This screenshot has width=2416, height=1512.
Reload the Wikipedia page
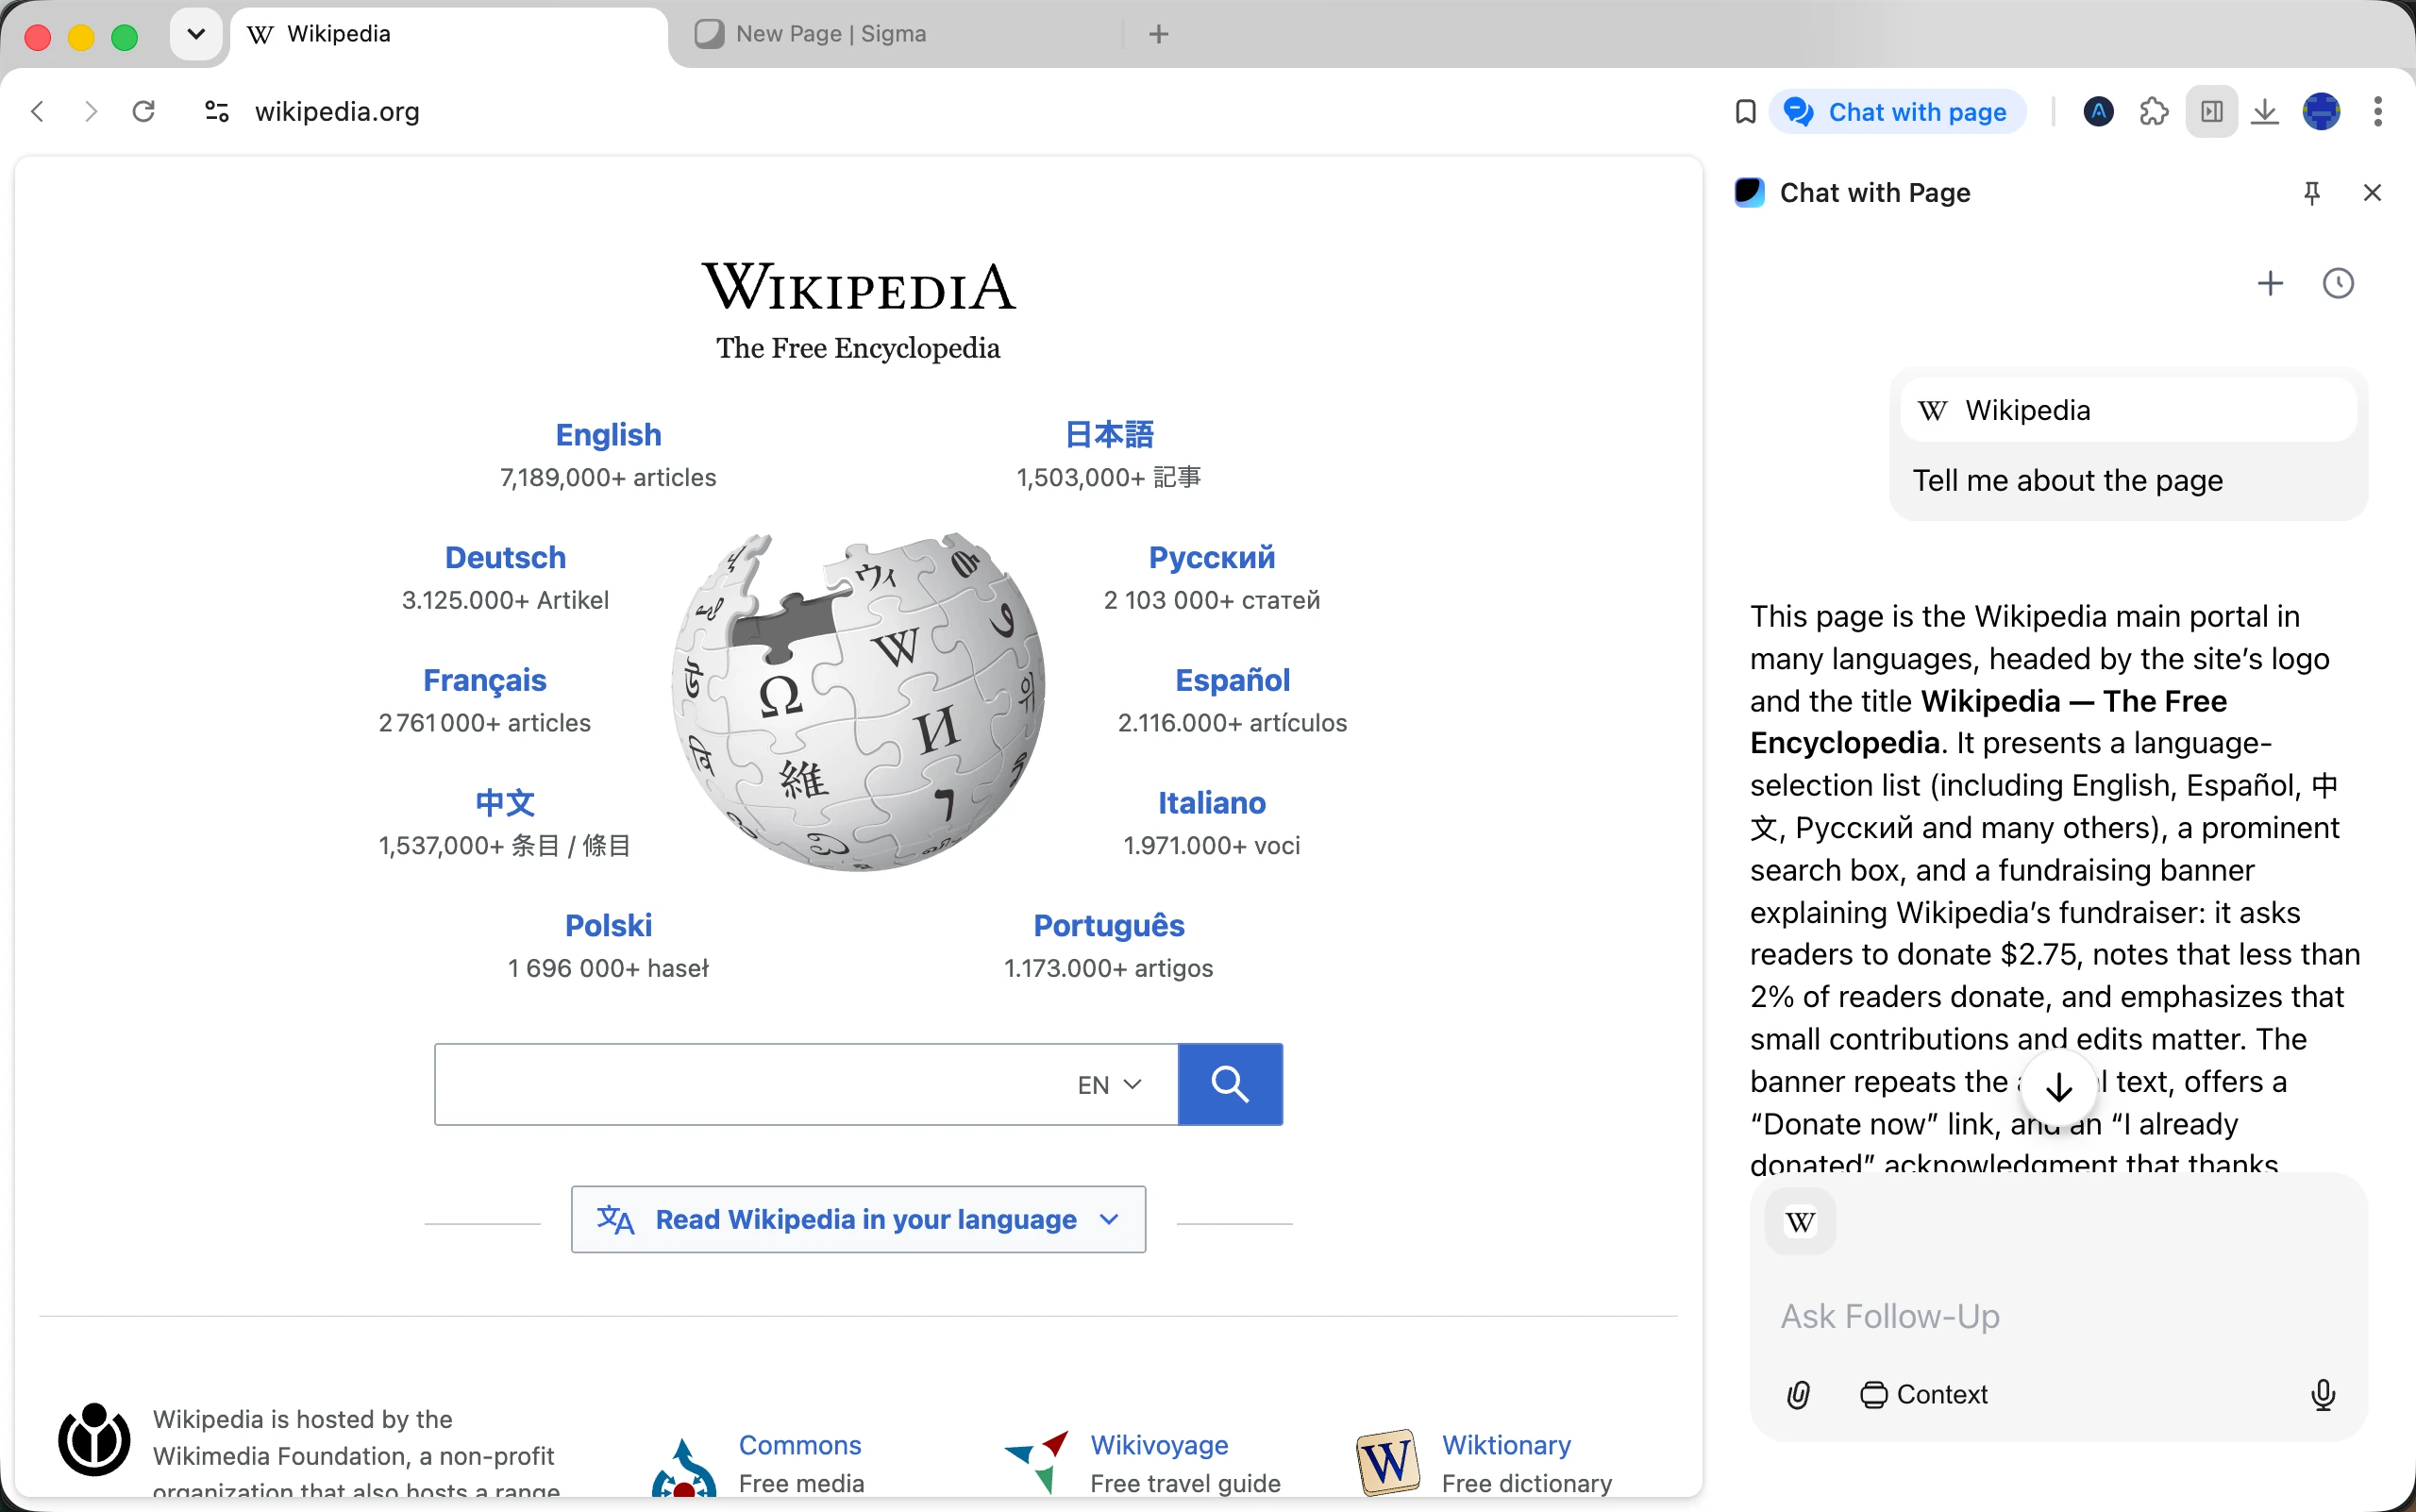pyautogui.click(x=144, y=111)
